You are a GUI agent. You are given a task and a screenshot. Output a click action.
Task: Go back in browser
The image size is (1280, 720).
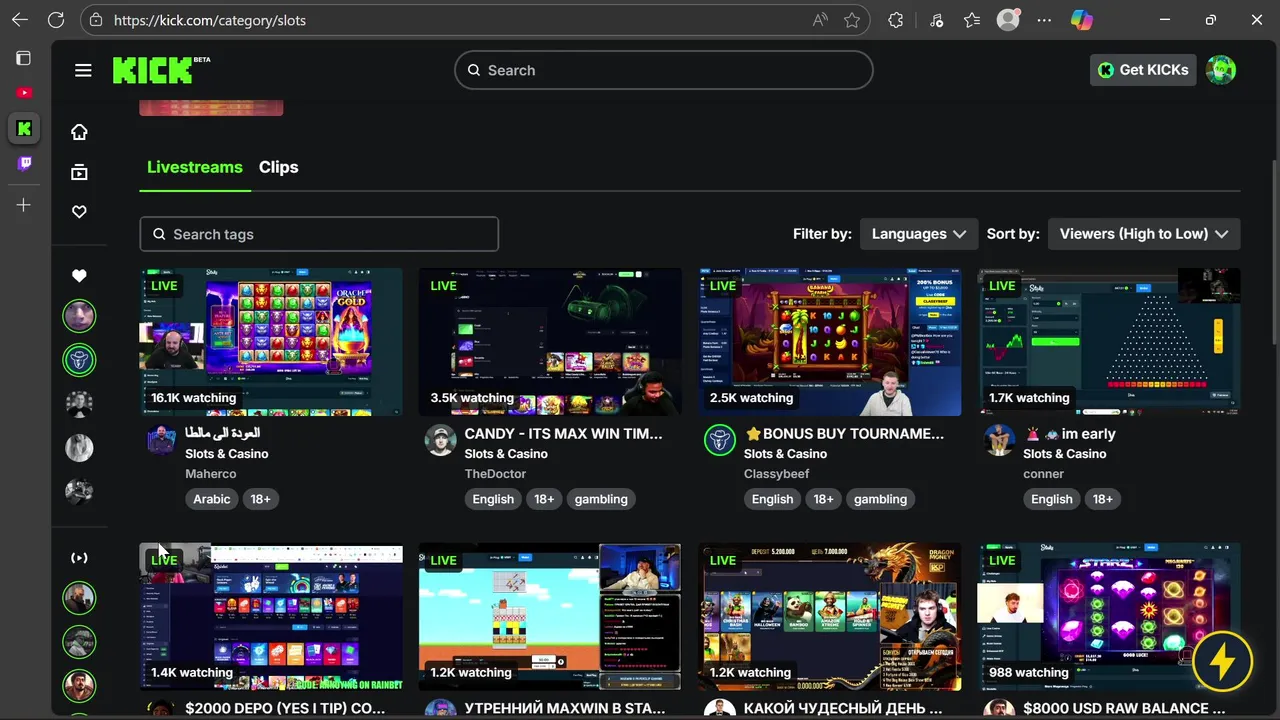[x=20, y=20]
